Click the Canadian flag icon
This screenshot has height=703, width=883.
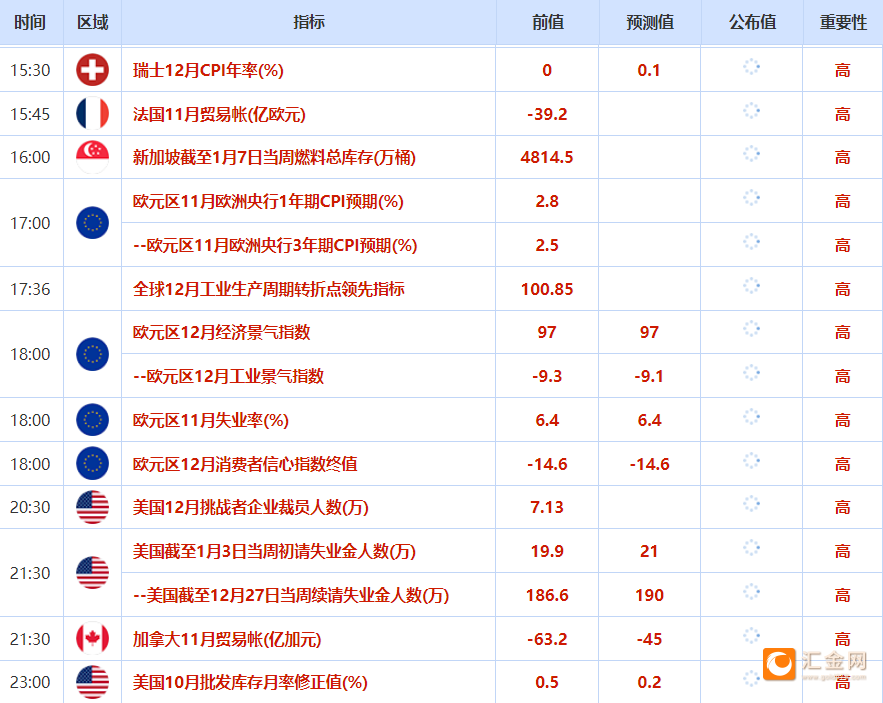[x=92, y=638]
